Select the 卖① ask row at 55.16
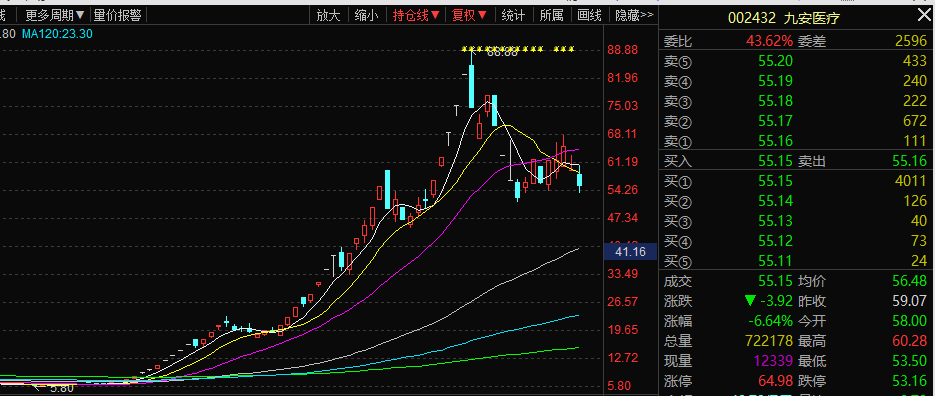The image size is (935, 396). (796, 141)
